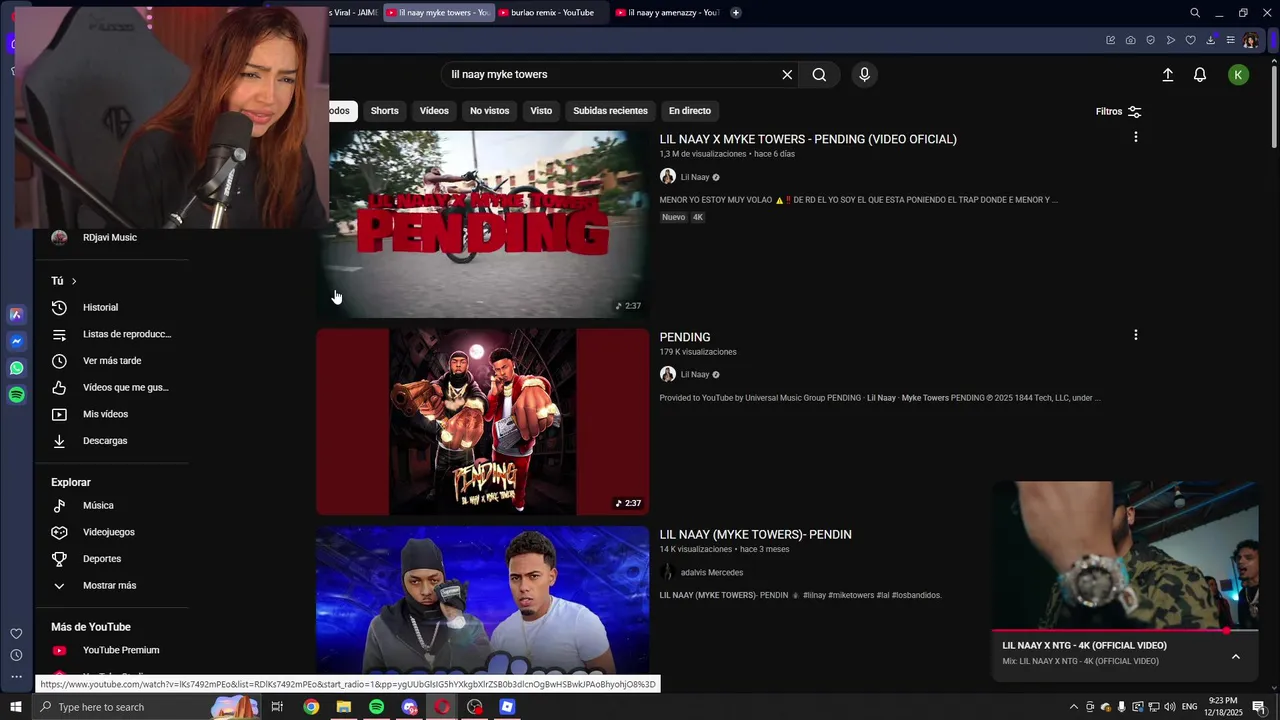Click the search magnifier button beside query

(819, 75)
